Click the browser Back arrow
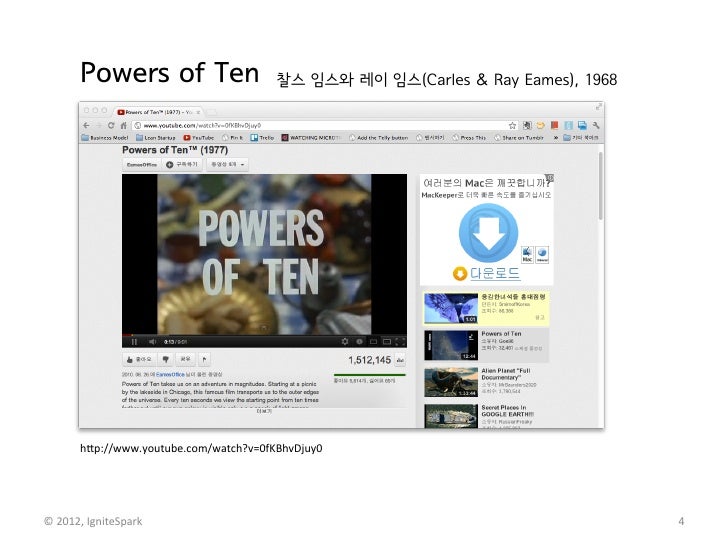The image size is (728, 546). point(86,125)
